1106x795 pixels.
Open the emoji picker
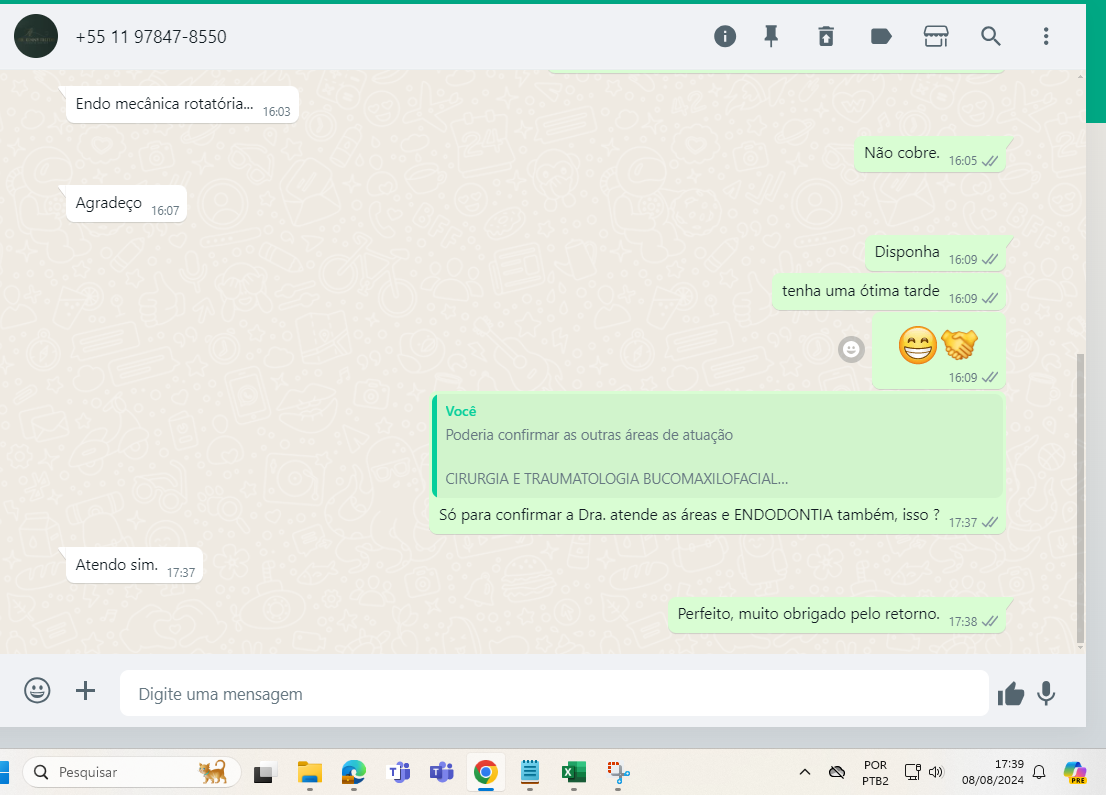point(37,690)
